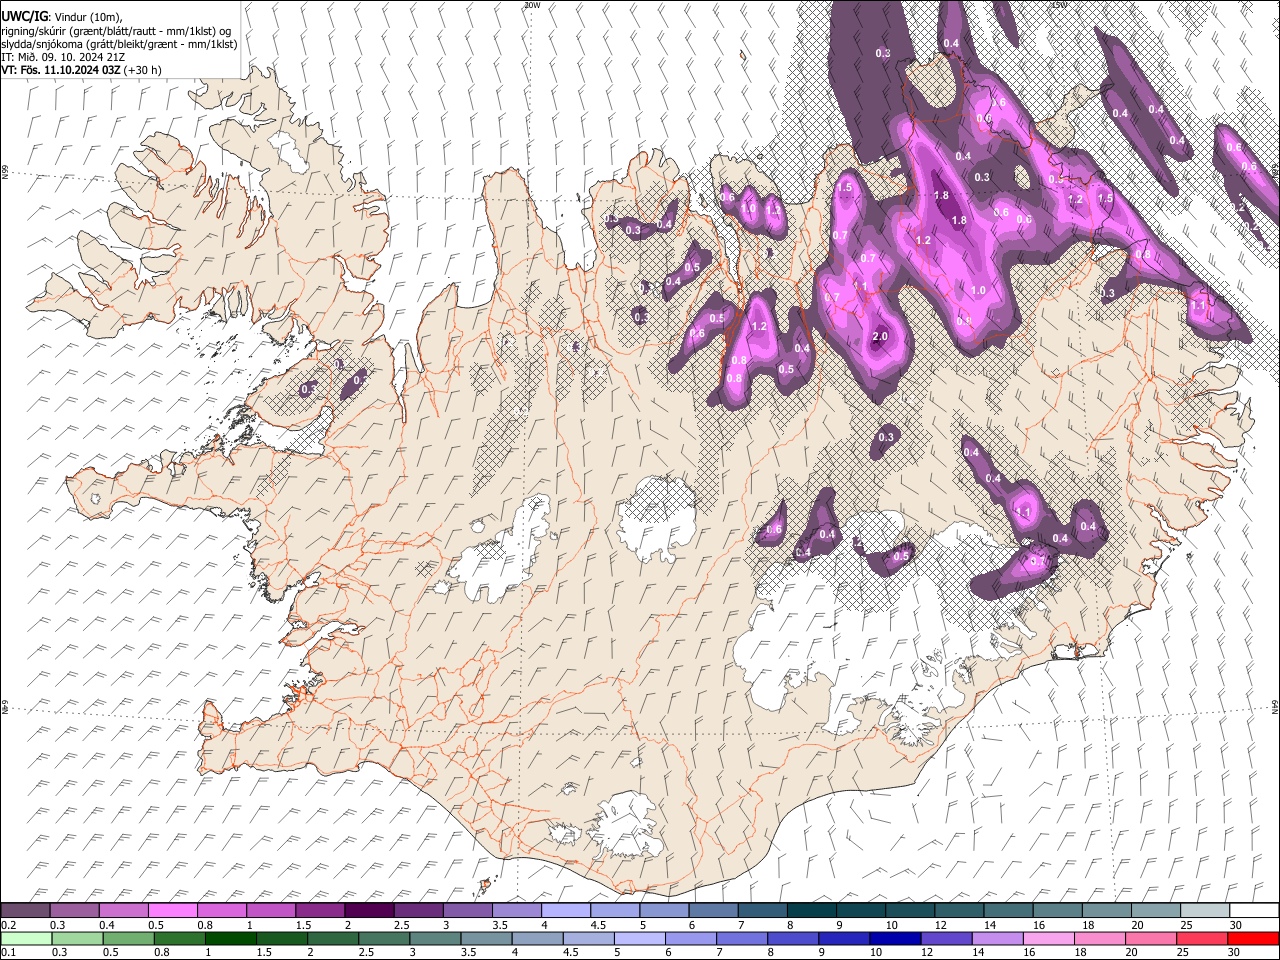Select bottom-row bright red swatch after 30

pos(1253,938)
